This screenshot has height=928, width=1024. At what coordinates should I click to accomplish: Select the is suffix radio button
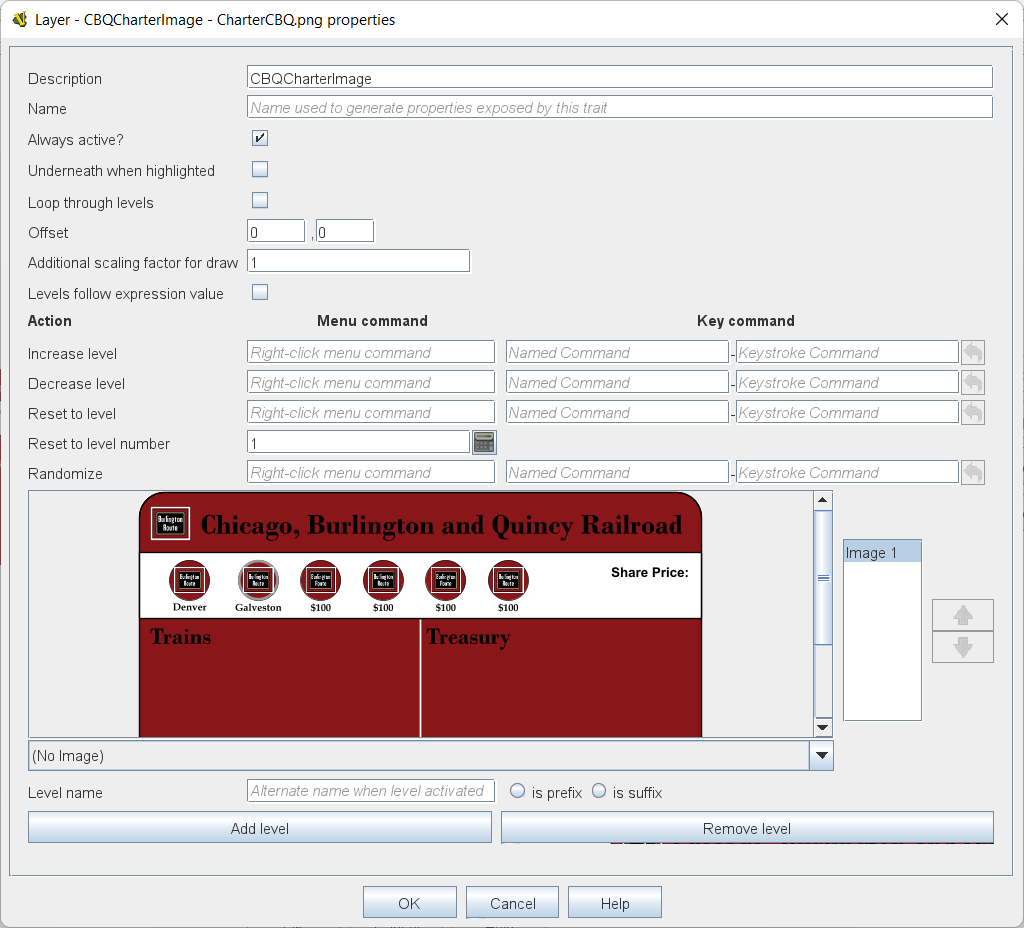[x=599, y=791]
